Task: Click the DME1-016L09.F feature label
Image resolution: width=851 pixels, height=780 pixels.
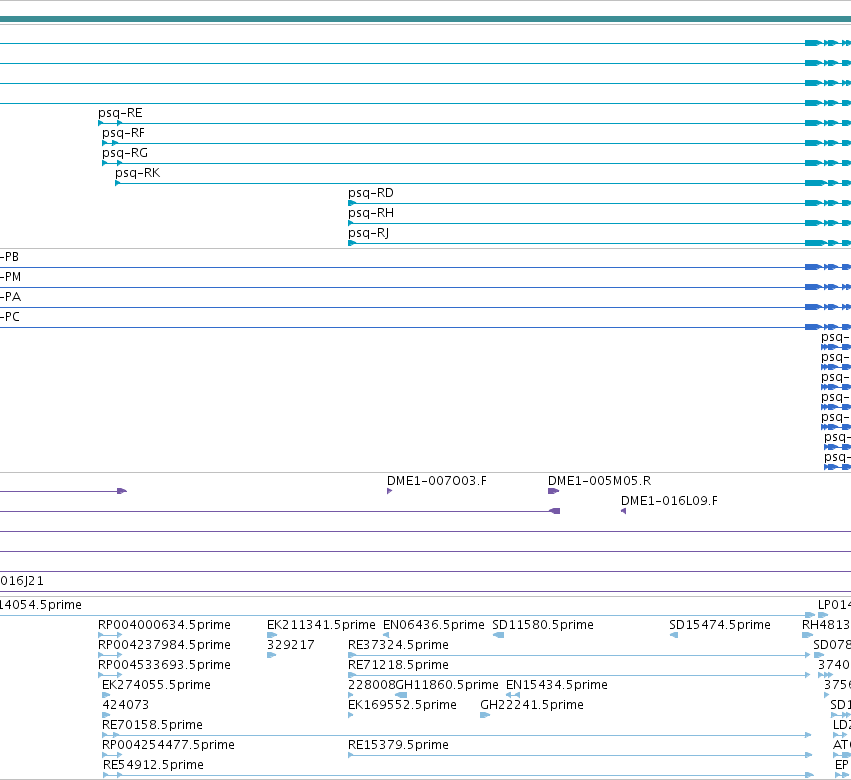Action: click(669, 501)
